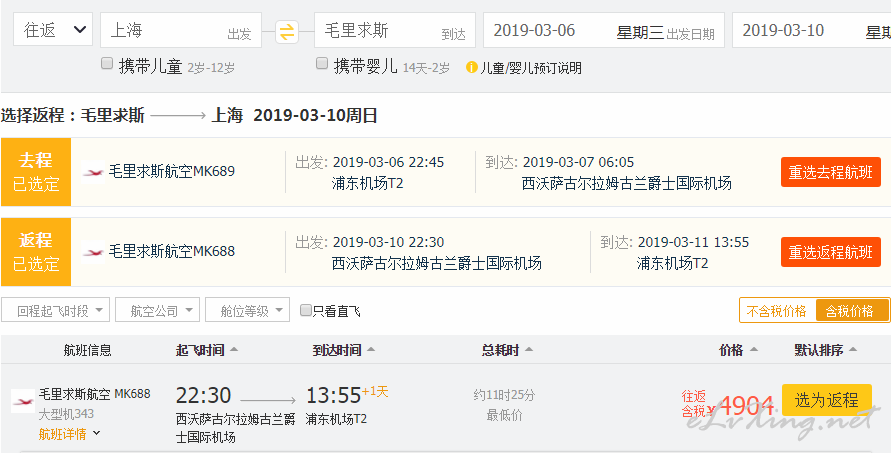Click Air Mauritius logo in outbound row

pos(93,172)
